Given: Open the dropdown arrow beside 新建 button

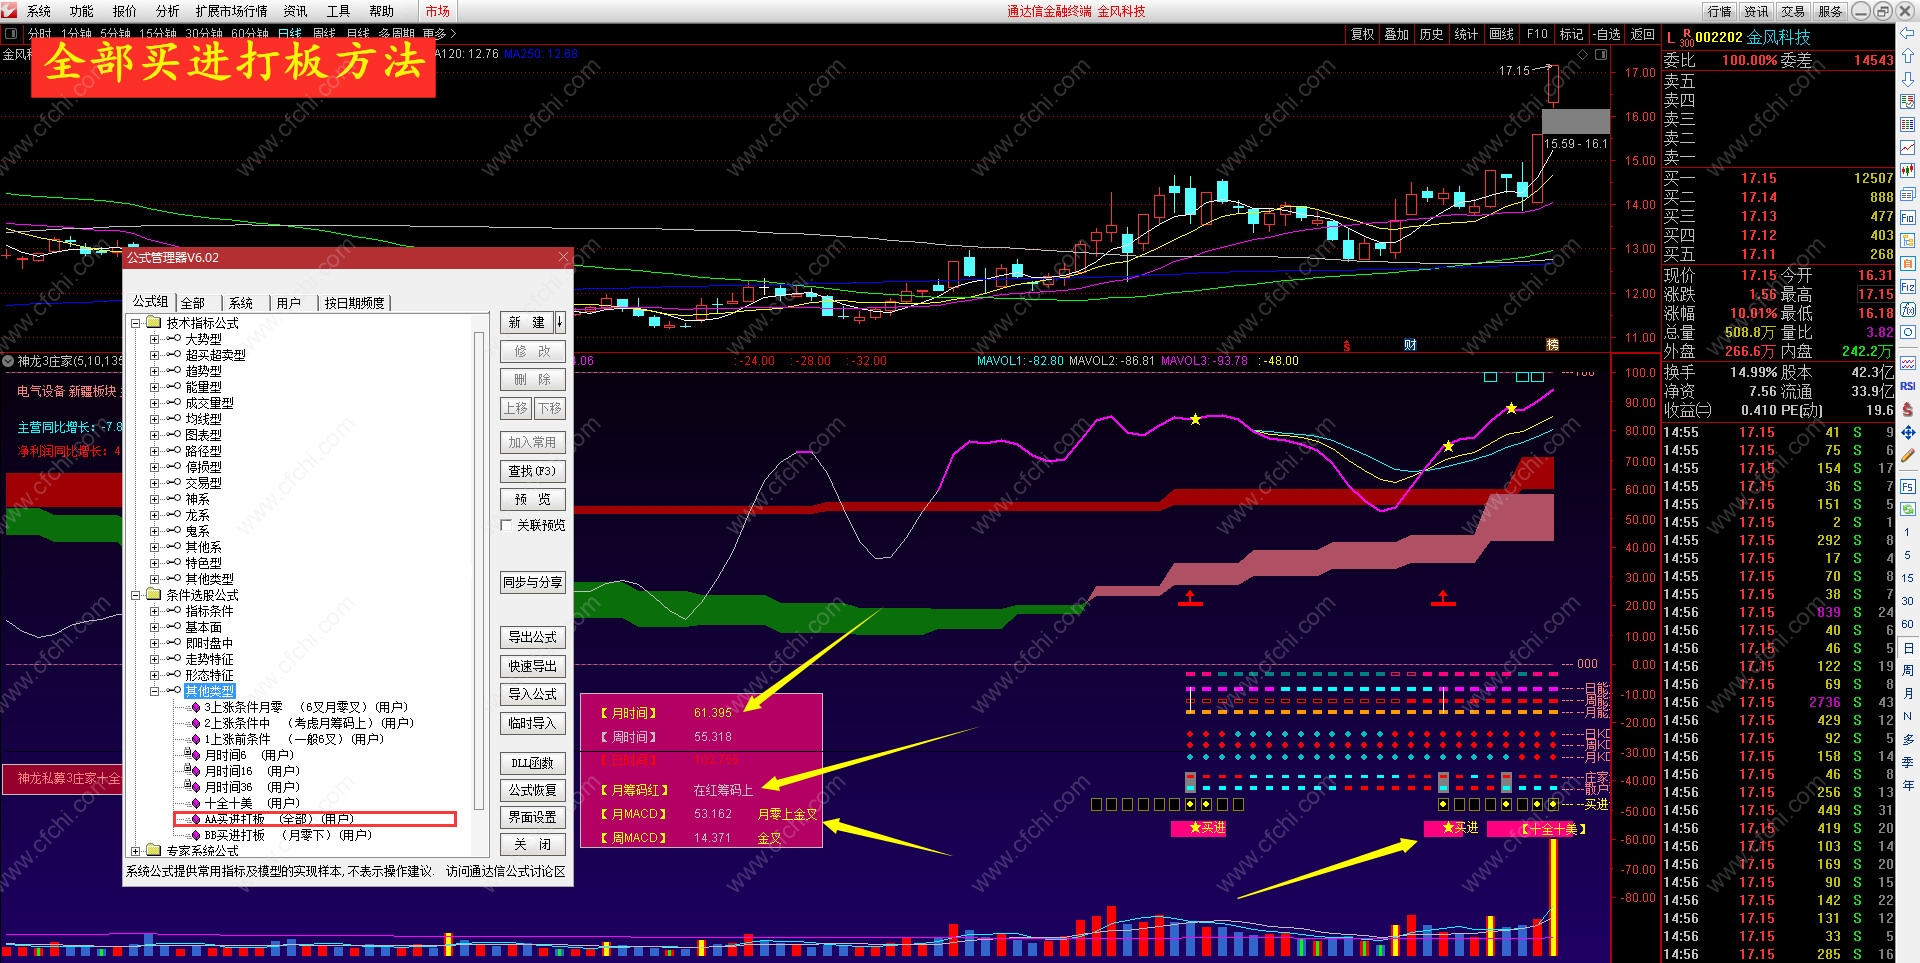Looking at the screenshot, I should 560,322.
